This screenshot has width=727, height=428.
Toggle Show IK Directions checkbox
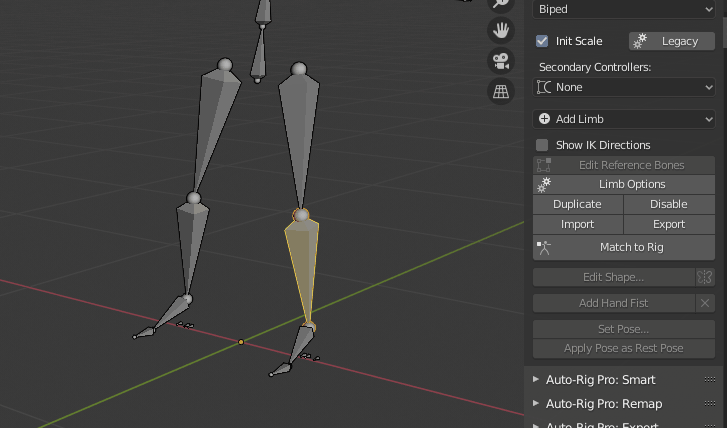(542, 145)
